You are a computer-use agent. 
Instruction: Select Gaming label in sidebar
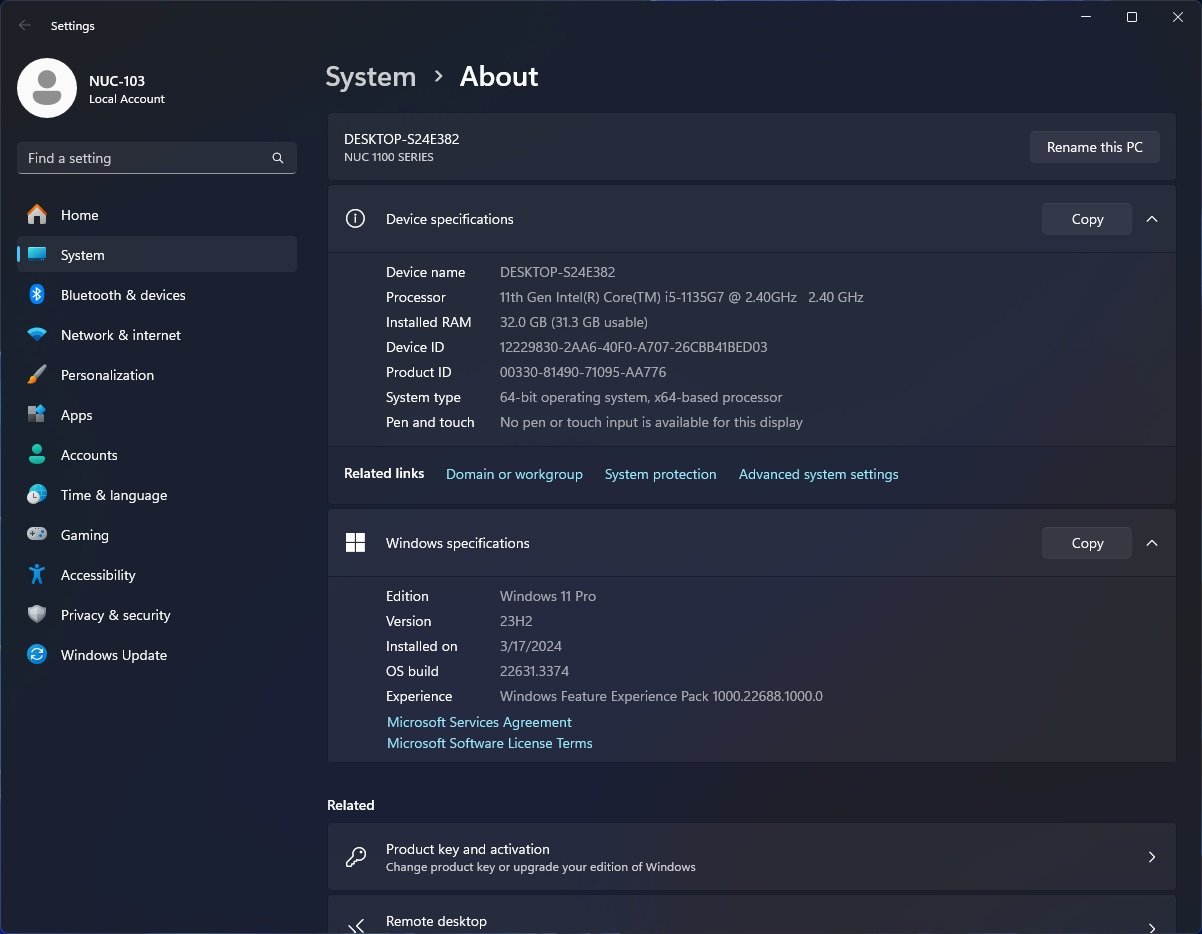(x=85, y=535)
